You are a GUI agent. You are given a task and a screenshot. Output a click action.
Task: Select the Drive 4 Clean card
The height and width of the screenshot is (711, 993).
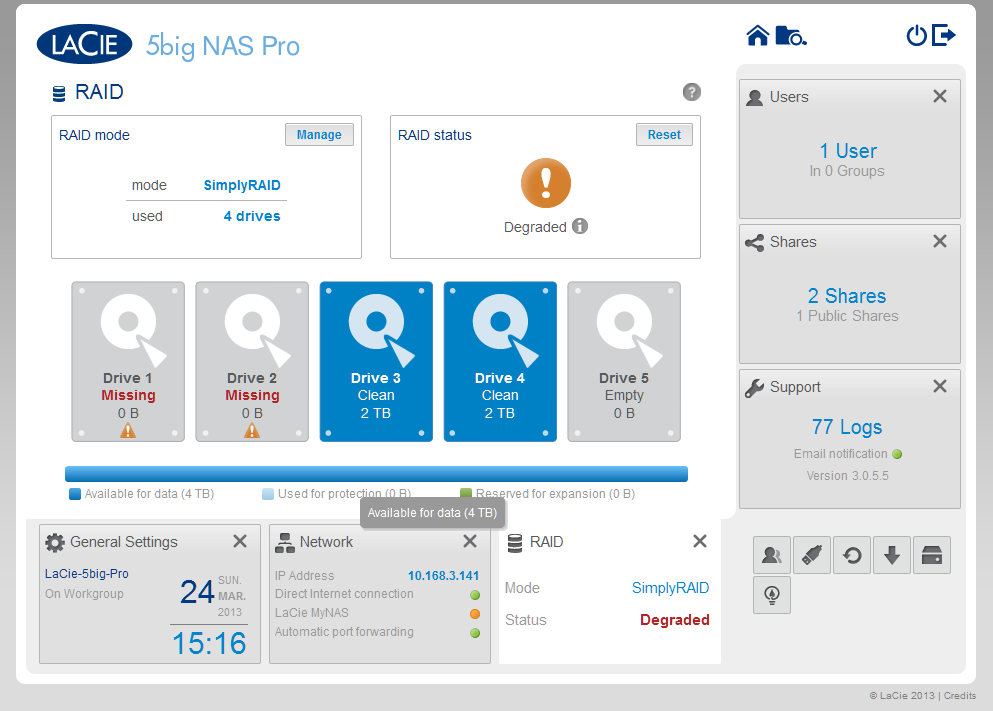click(500, 362)
